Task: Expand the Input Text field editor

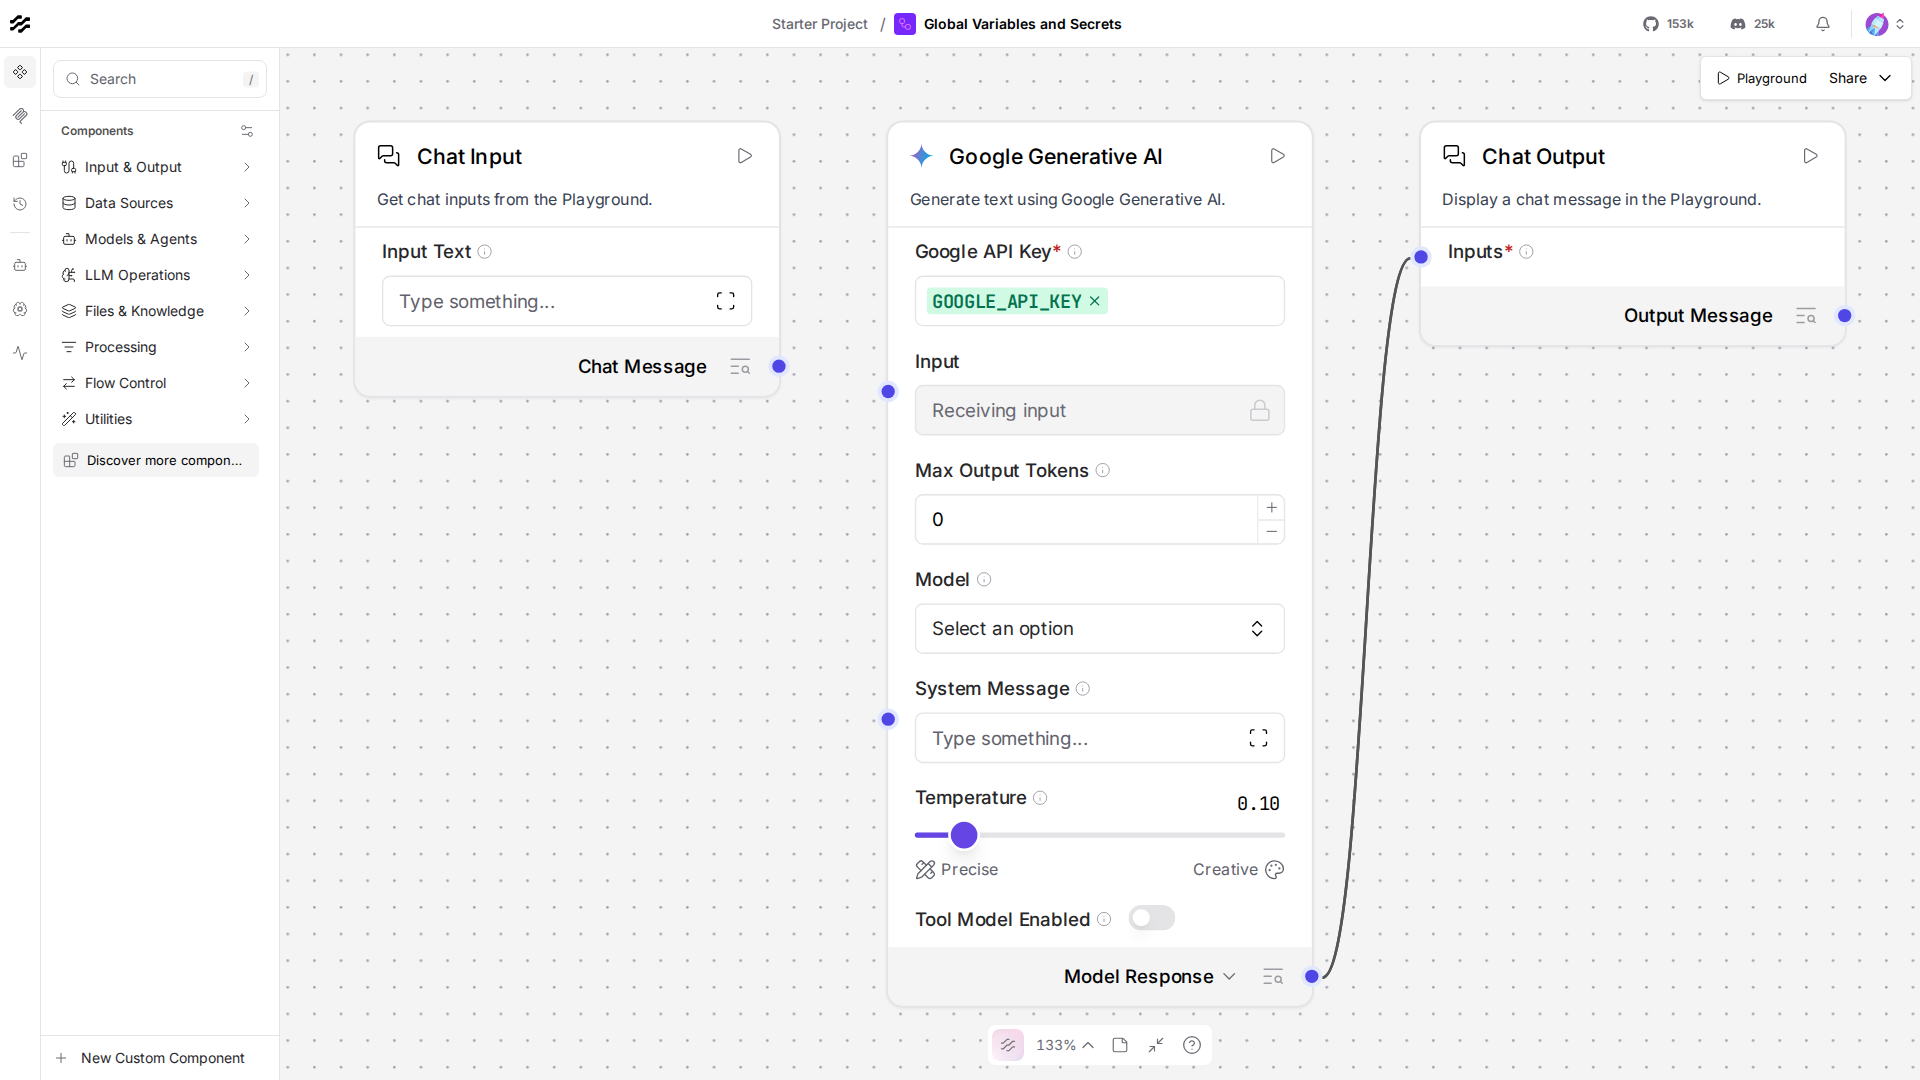Action: (x=726, y=301)
